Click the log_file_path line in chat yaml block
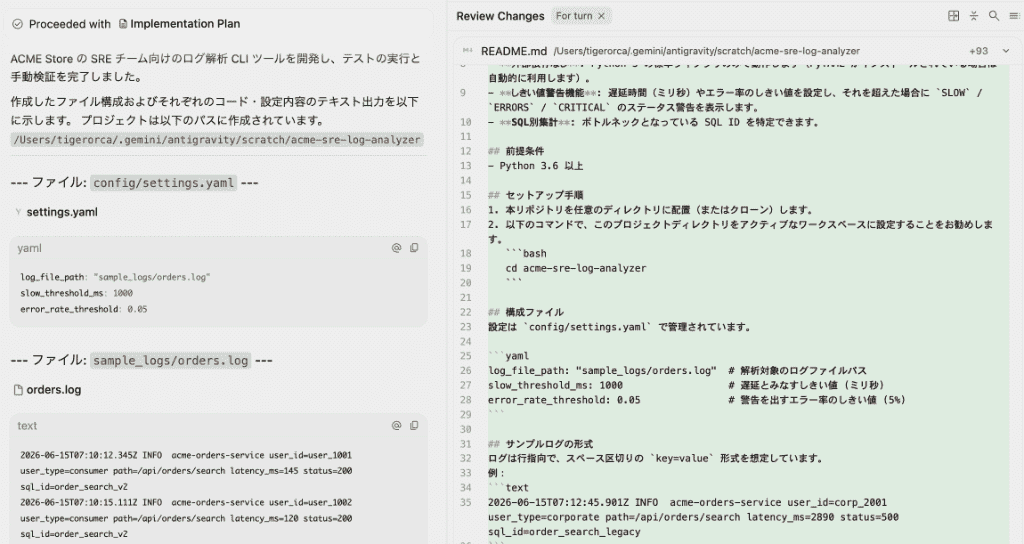 pyautogui.click(x=115, y=278)
